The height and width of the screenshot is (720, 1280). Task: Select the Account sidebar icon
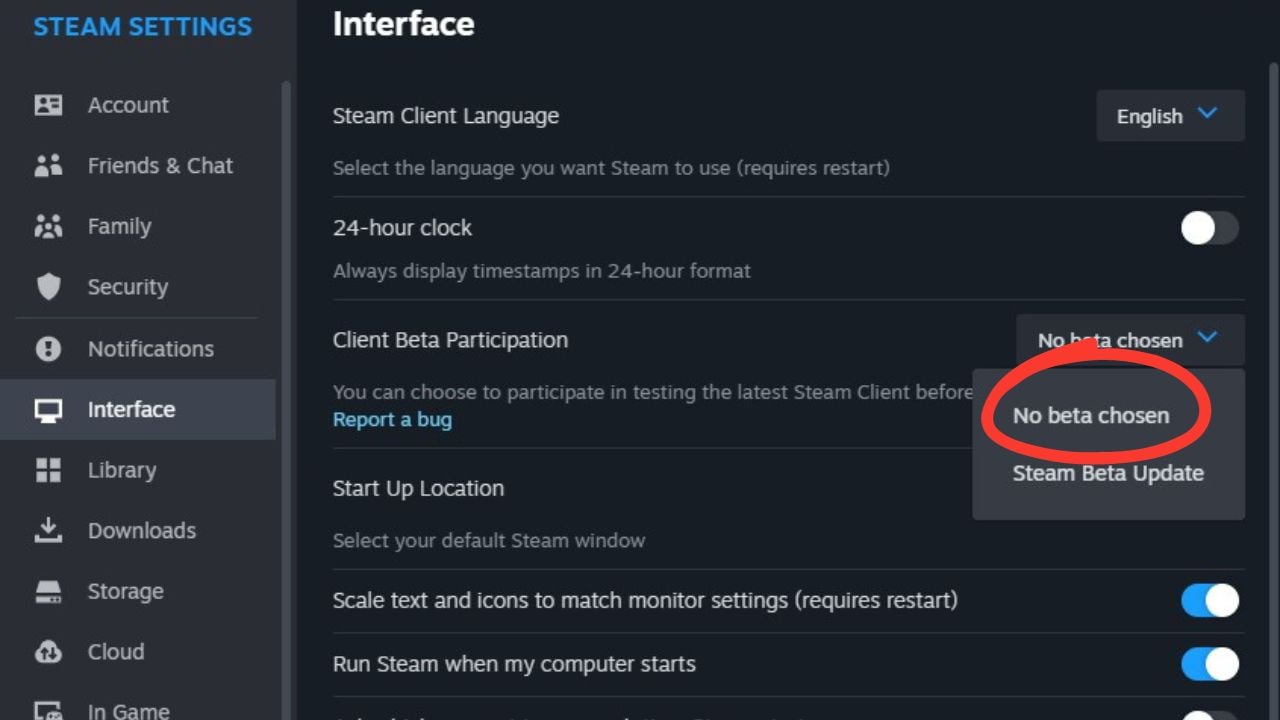(48, 104)
